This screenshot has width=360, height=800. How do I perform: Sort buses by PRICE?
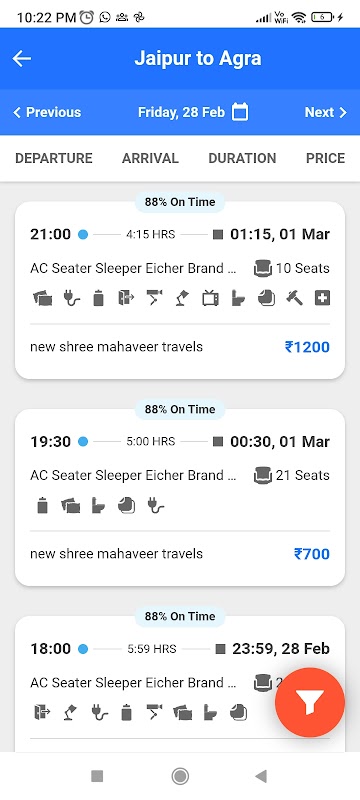[x=325, y=158]
